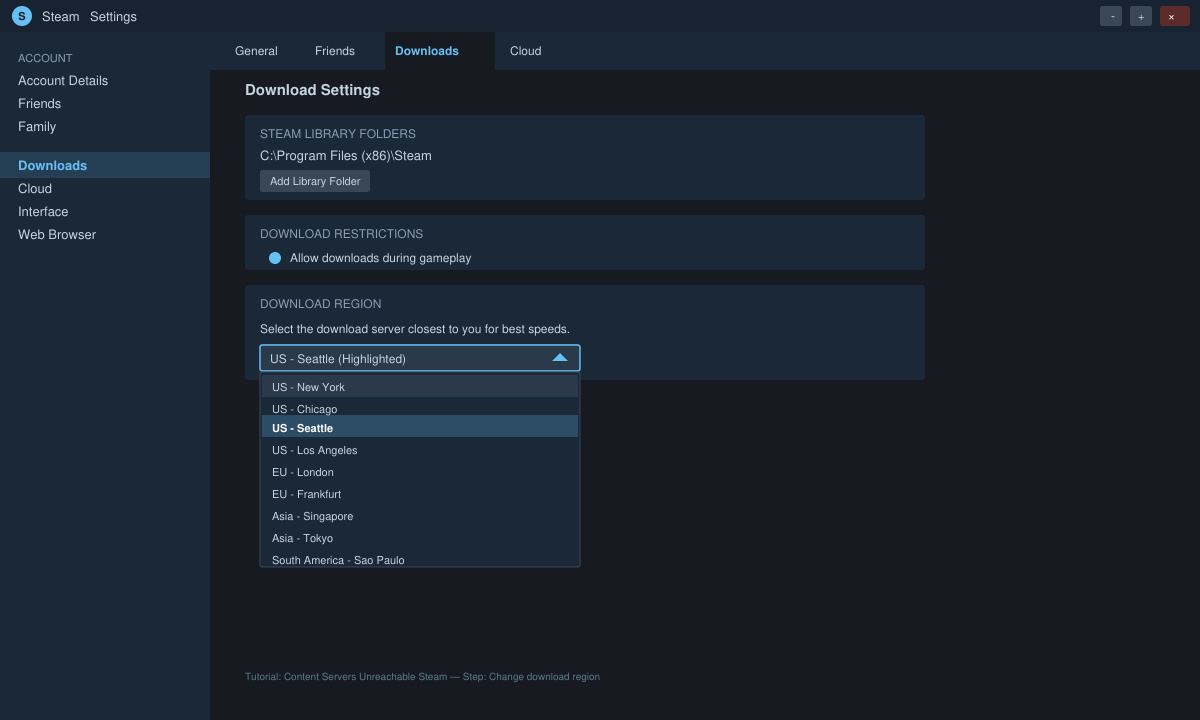Maximize the Steam settings window
The height and width of the screenshot is (720, 1200).
click(x=1141, y=16)
